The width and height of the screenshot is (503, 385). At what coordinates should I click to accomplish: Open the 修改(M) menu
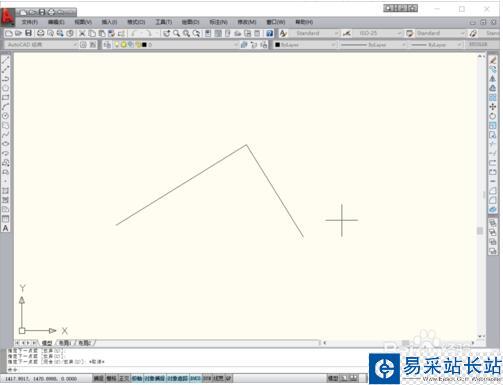[247, 22]
